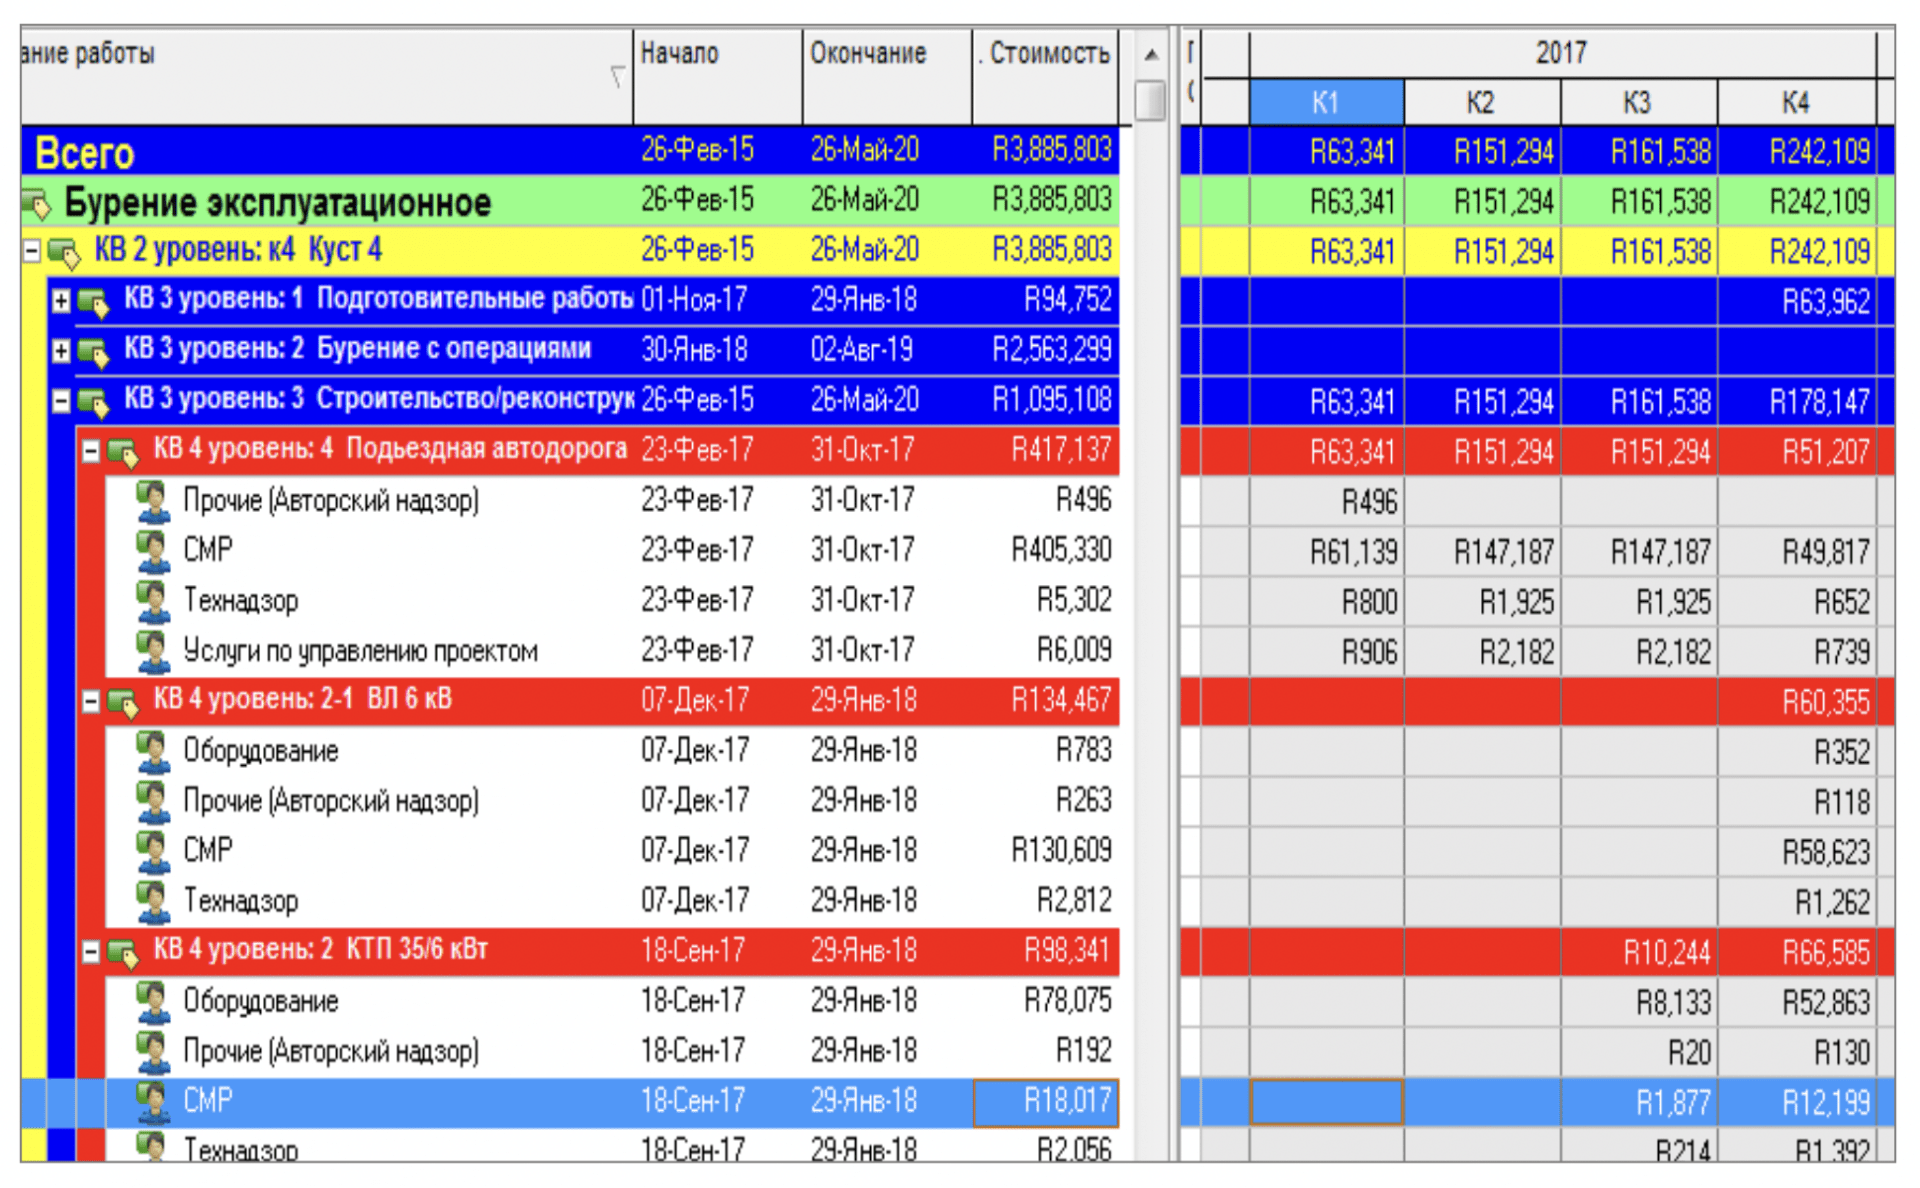Click cost value R2,563,299
This screenshot has width=1920, height=1188.
pyautogui.click(x=1052, y=350)
